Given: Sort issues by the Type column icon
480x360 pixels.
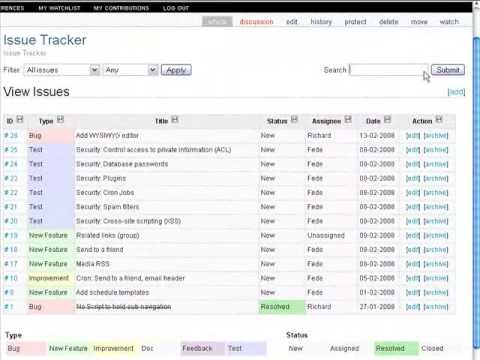Looking at the screenshot, I should point(60,119).
